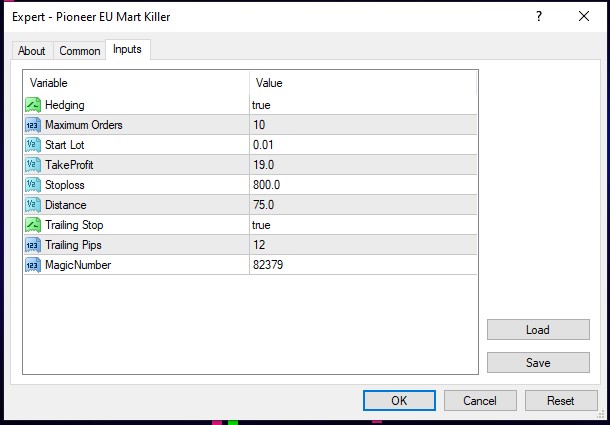Click the Stoploss double icon
The height and width of the screenshot is (425, 610).
[x=33, y=185]
